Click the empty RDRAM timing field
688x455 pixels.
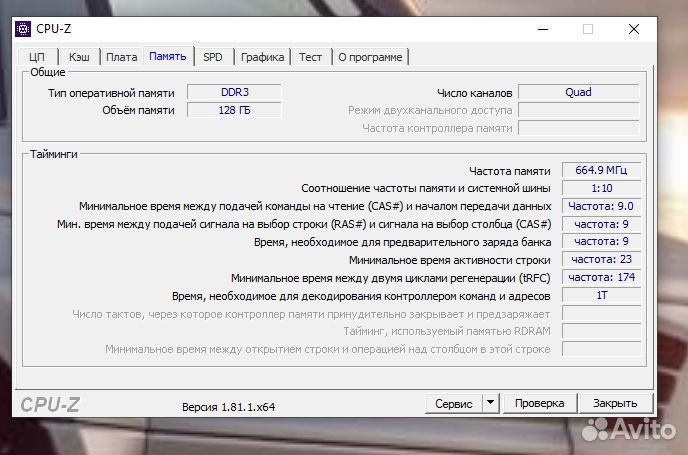[x=601, y=331]
